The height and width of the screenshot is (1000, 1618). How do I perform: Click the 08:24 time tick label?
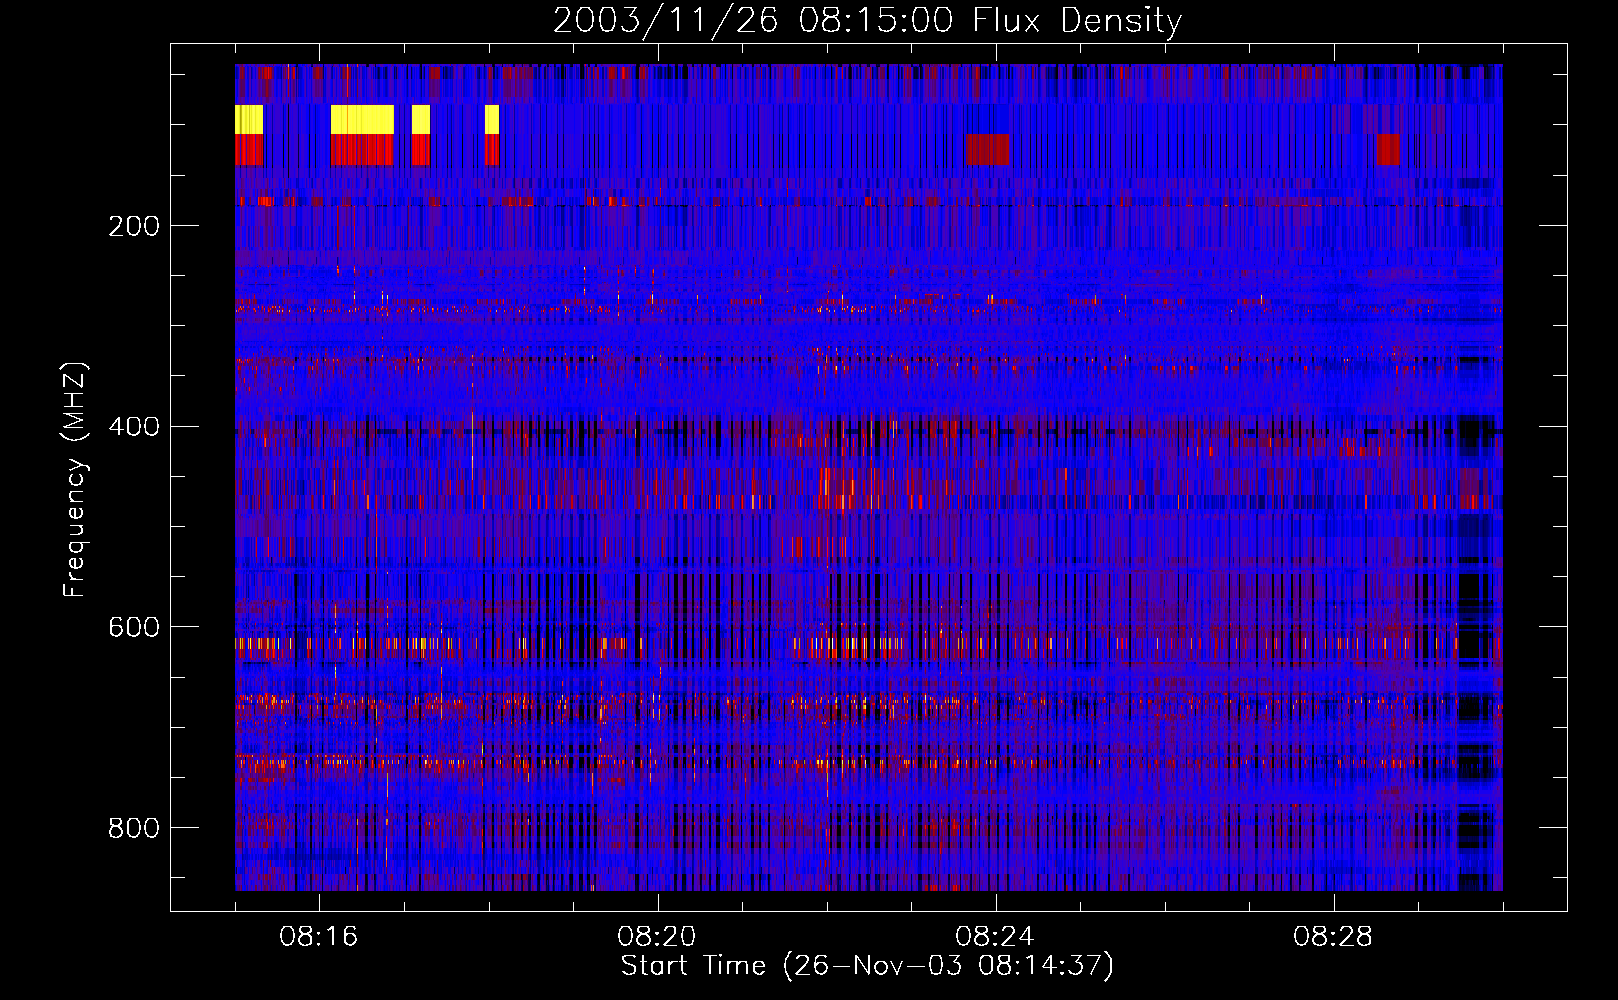995,937
